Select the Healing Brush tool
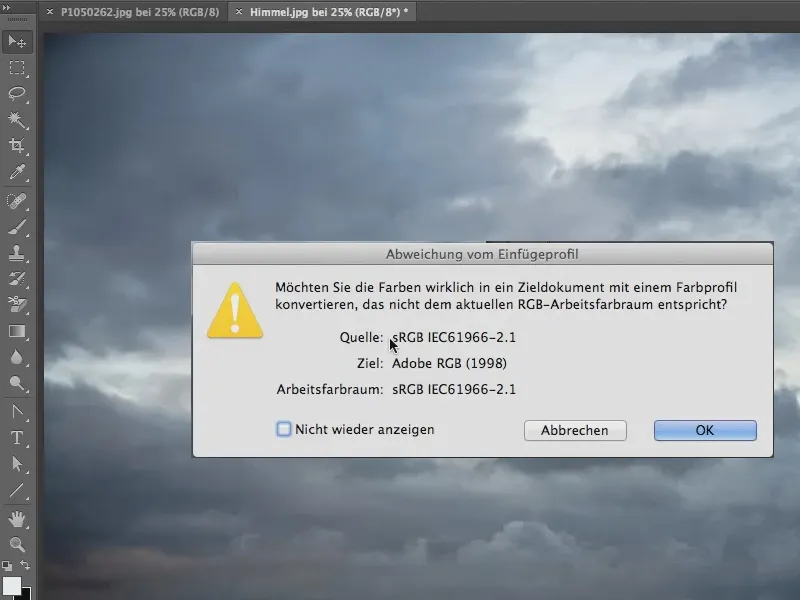 click(17, 201)
